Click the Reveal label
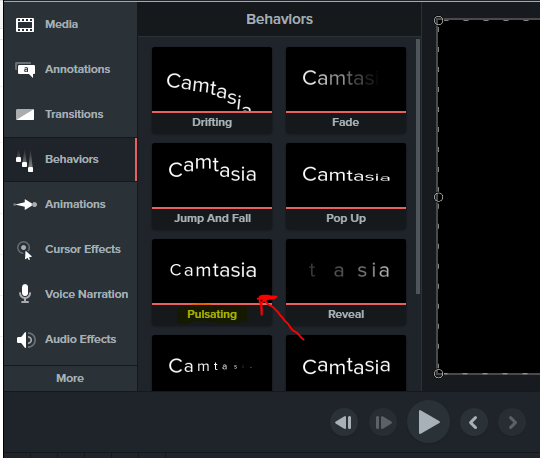The width and height of the screenshot is (540, 458). (x=346, y=314)
